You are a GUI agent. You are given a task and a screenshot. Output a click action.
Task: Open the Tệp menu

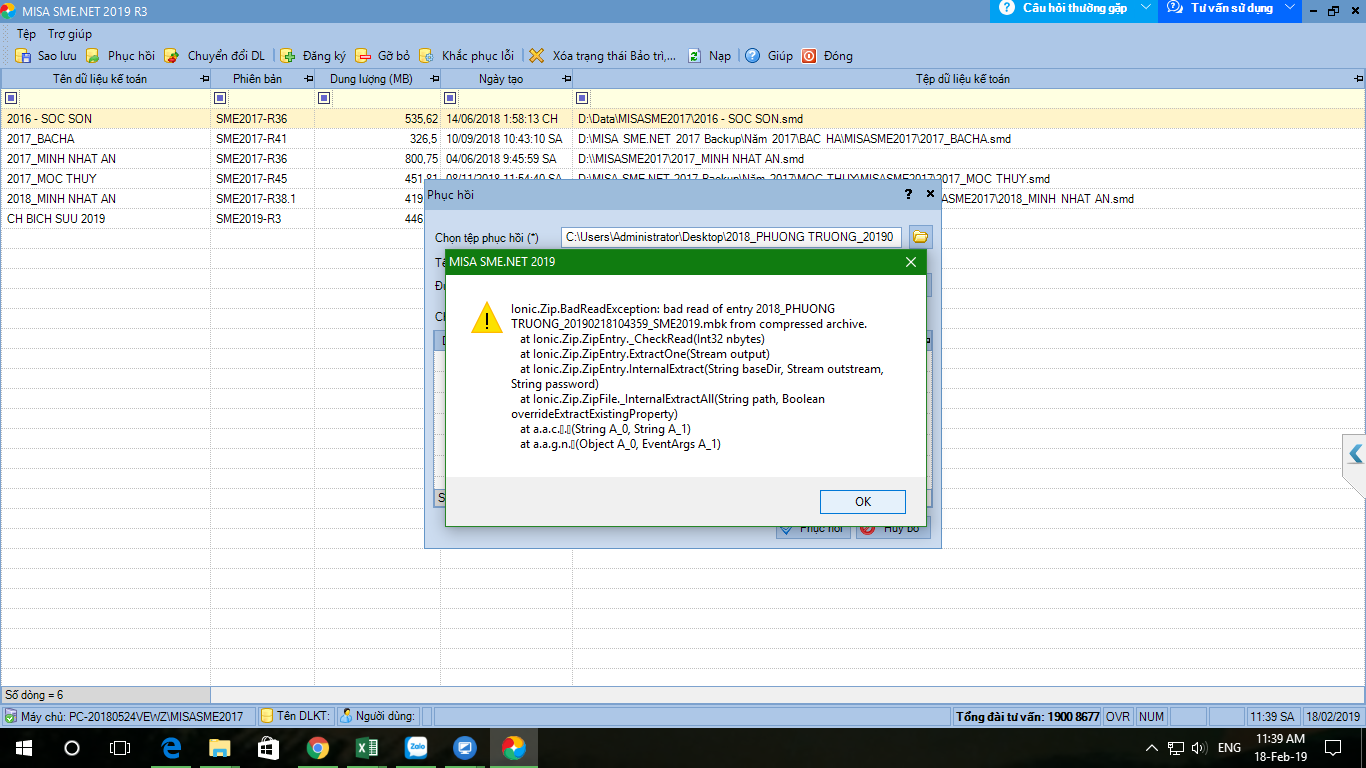coord(26,34)
